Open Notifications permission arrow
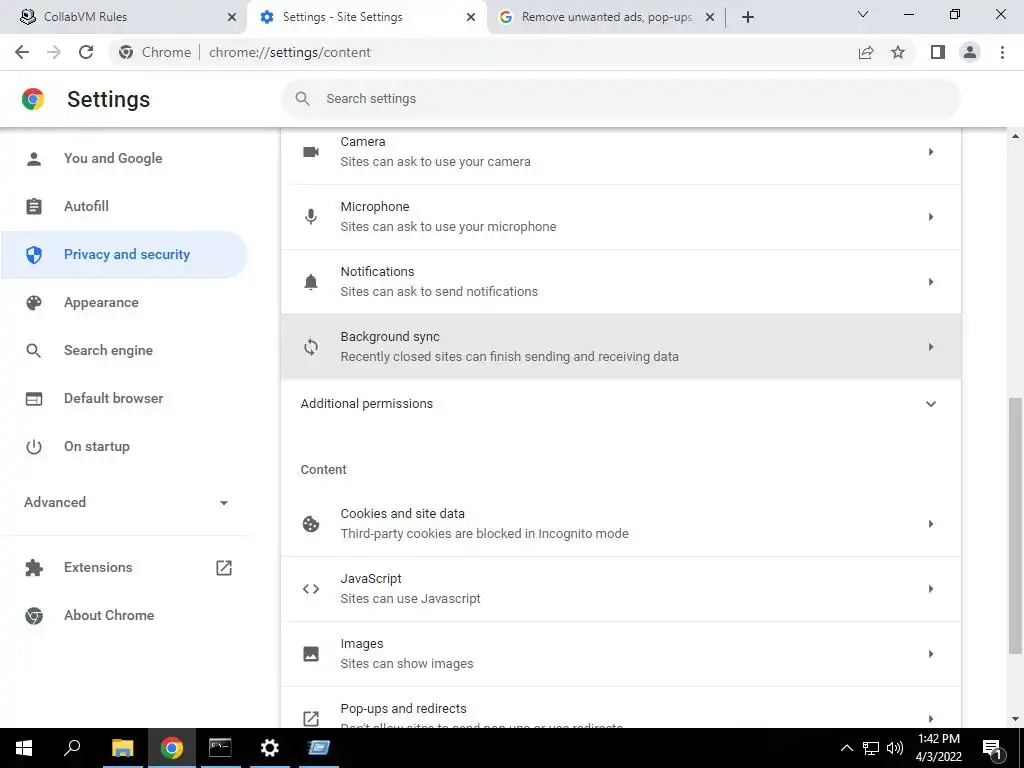The width and height of the screenshot is (1024, 768). pyautogui.click(x=931, y=282)
